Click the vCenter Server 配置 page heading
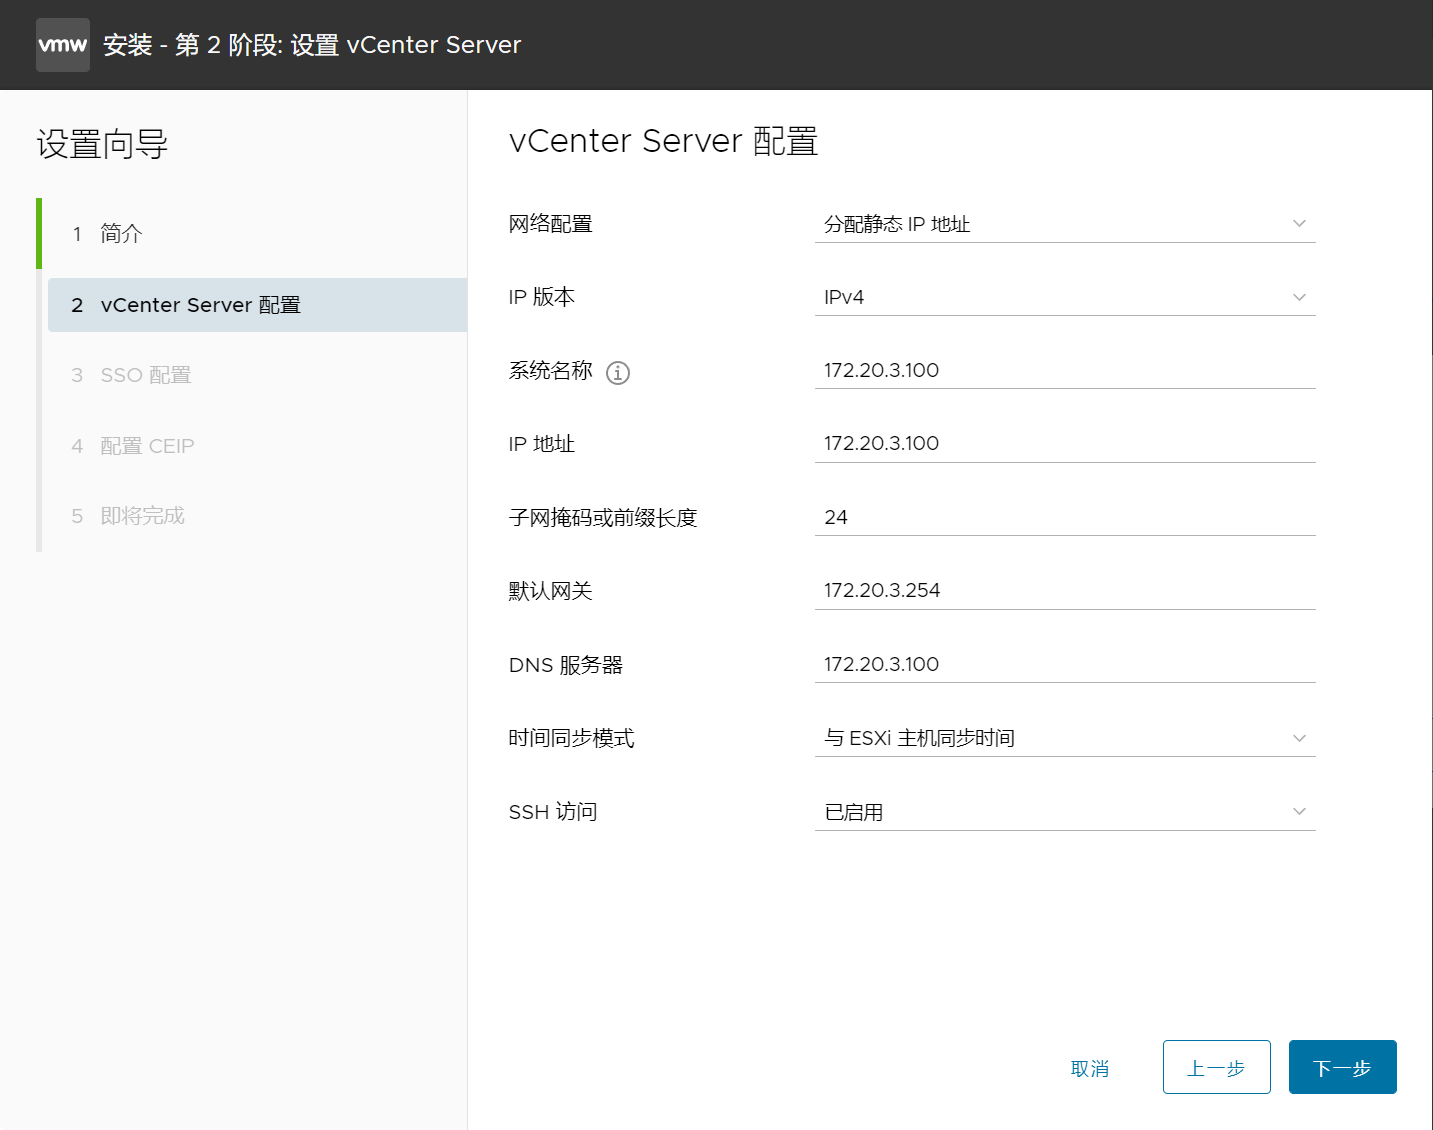 pyautogui.click(x=664, y=141)
